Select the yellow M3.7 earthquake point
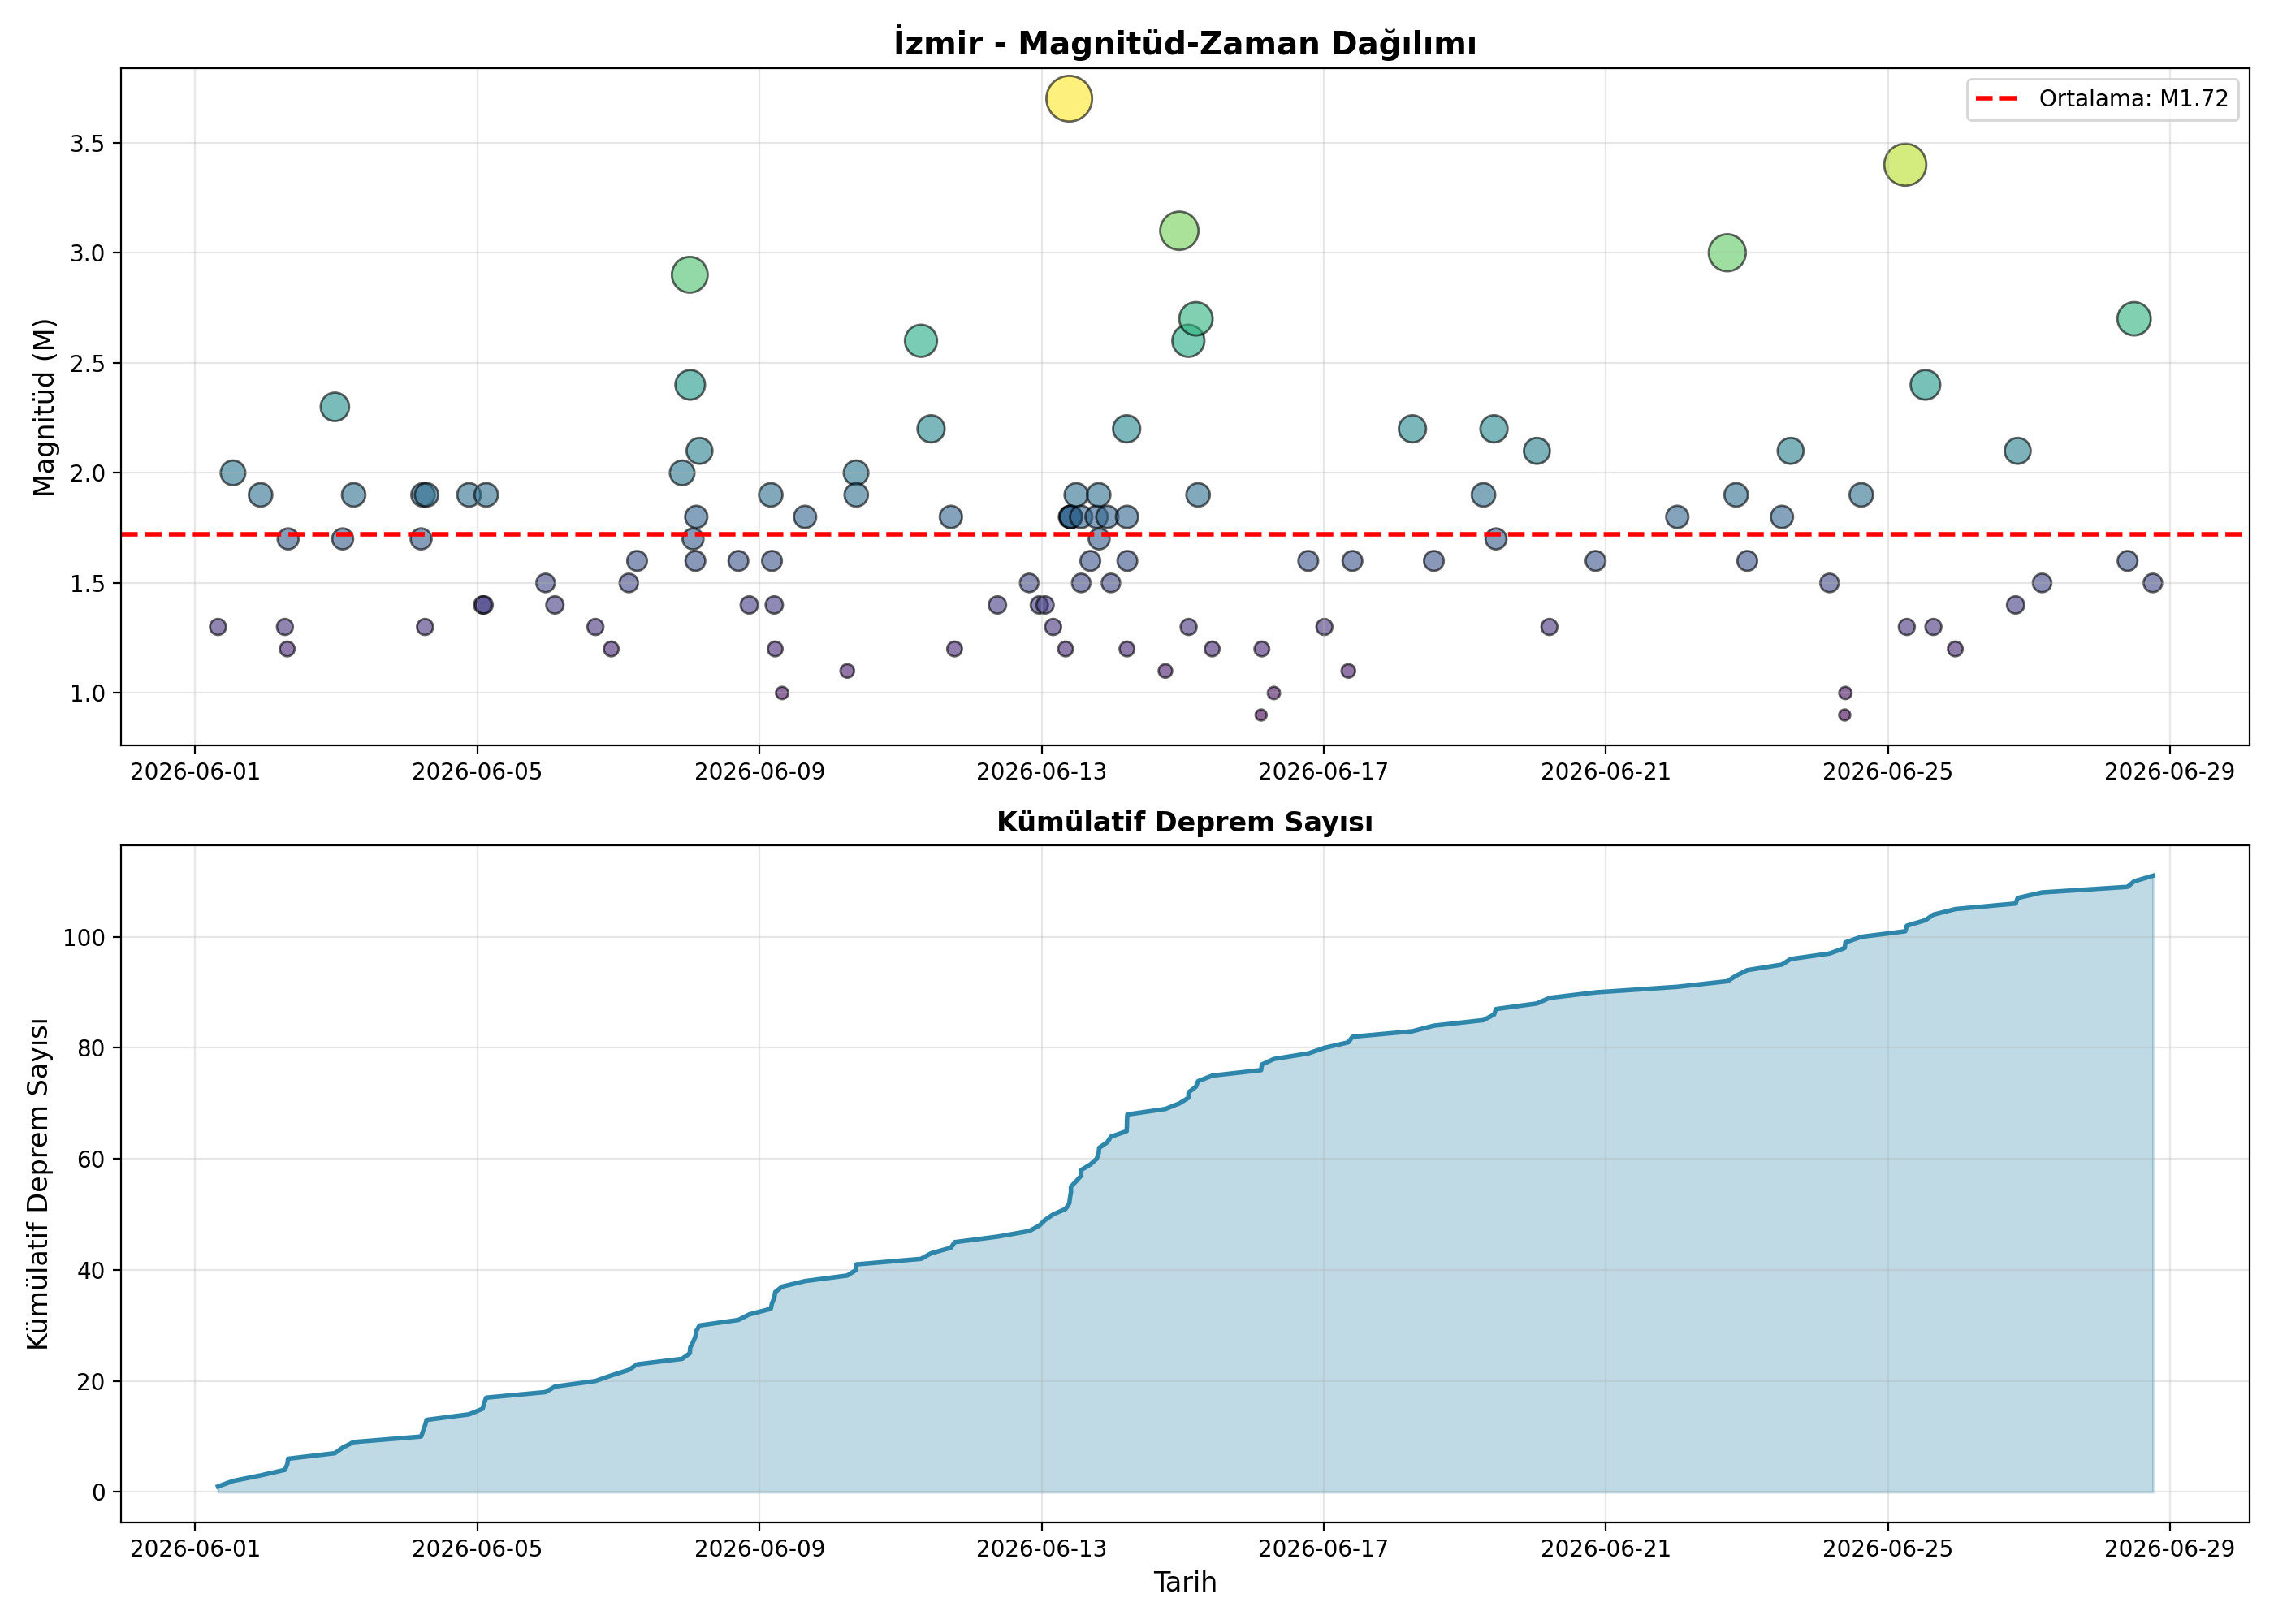Screen dimensions: 2274x1624 [x=1069, y=99]
